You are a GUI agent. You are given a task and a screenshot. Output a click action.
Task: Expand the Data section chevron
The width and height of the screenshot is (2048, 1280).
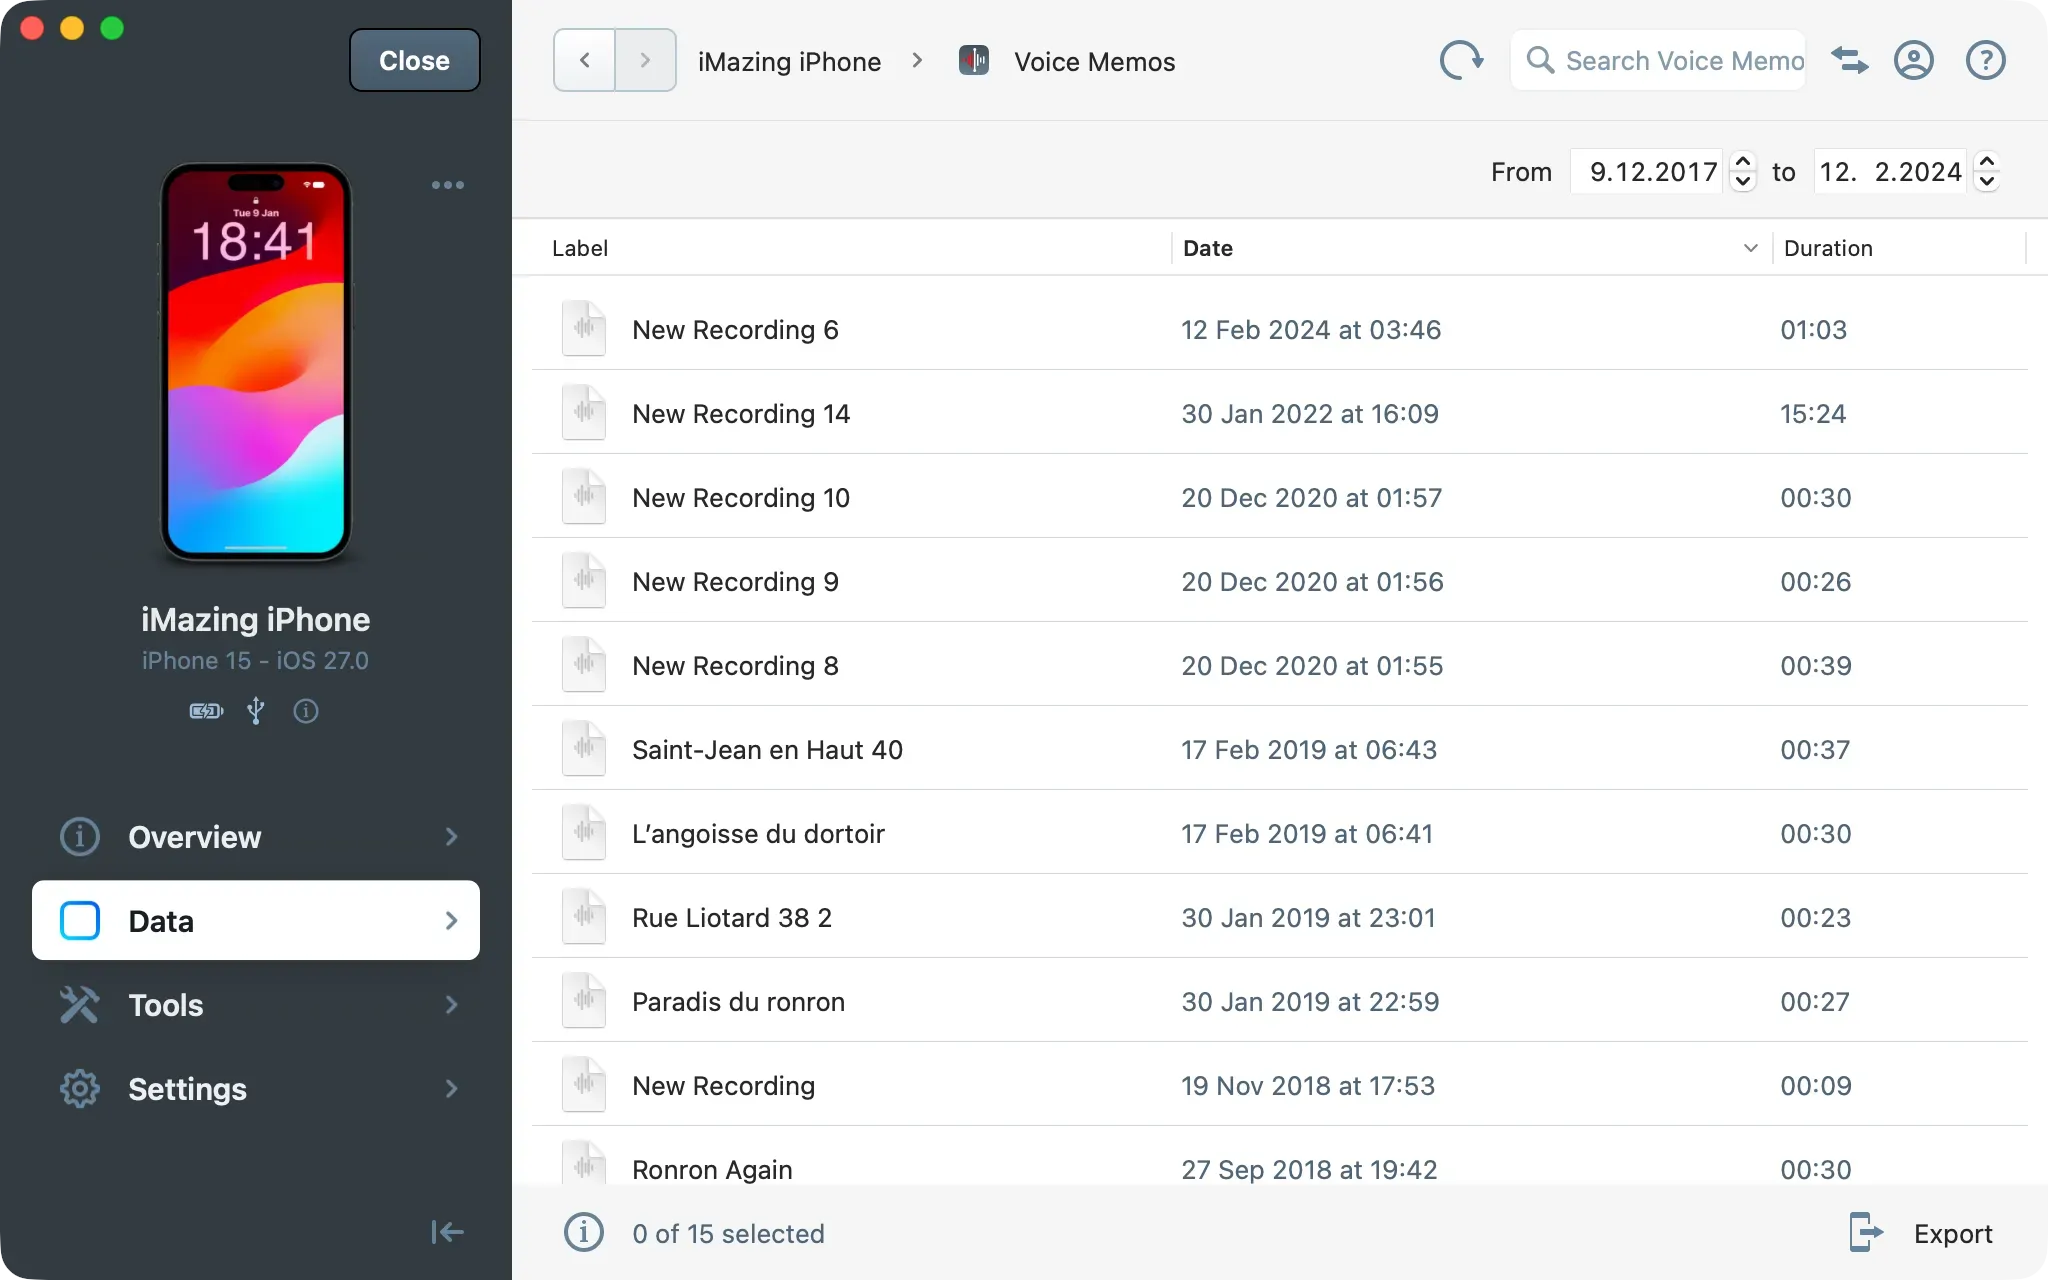(x=451, y=920)
